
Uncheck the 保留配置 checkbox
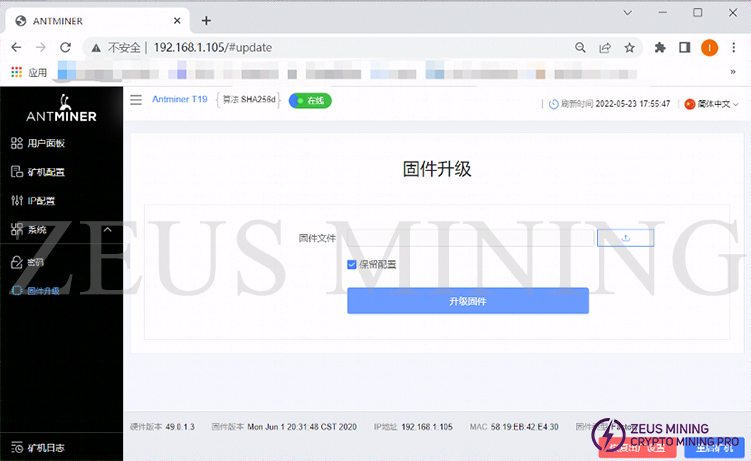tap(352, 264)
